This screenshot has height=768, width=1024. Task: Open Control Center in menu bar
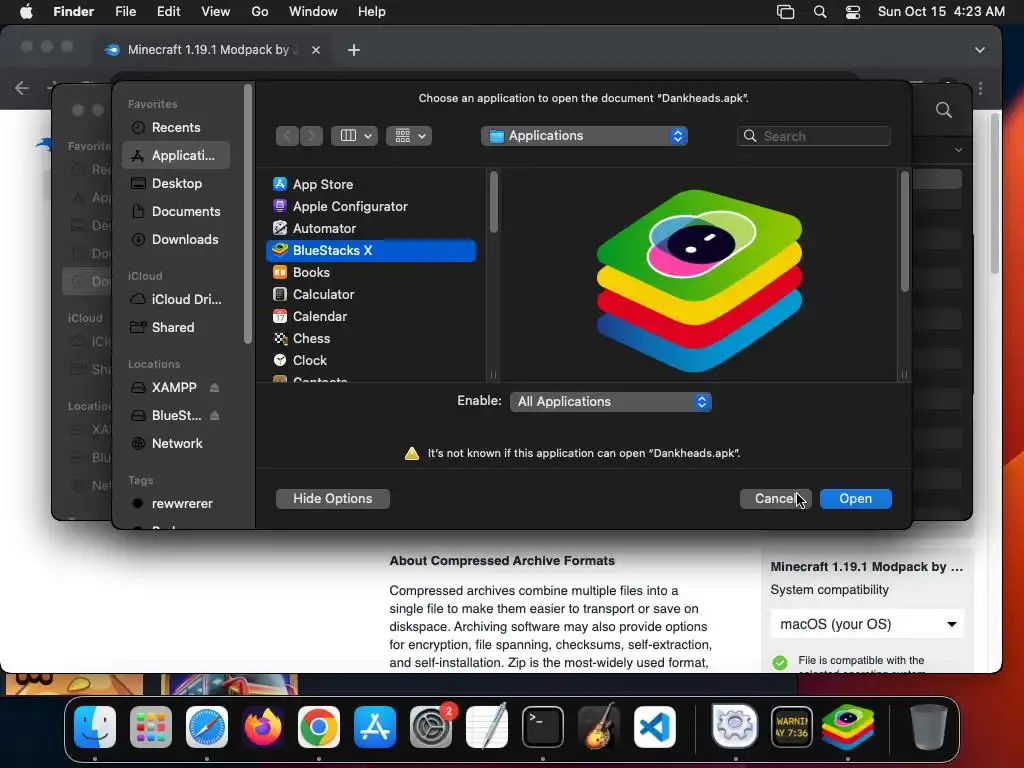click(853, 12)
